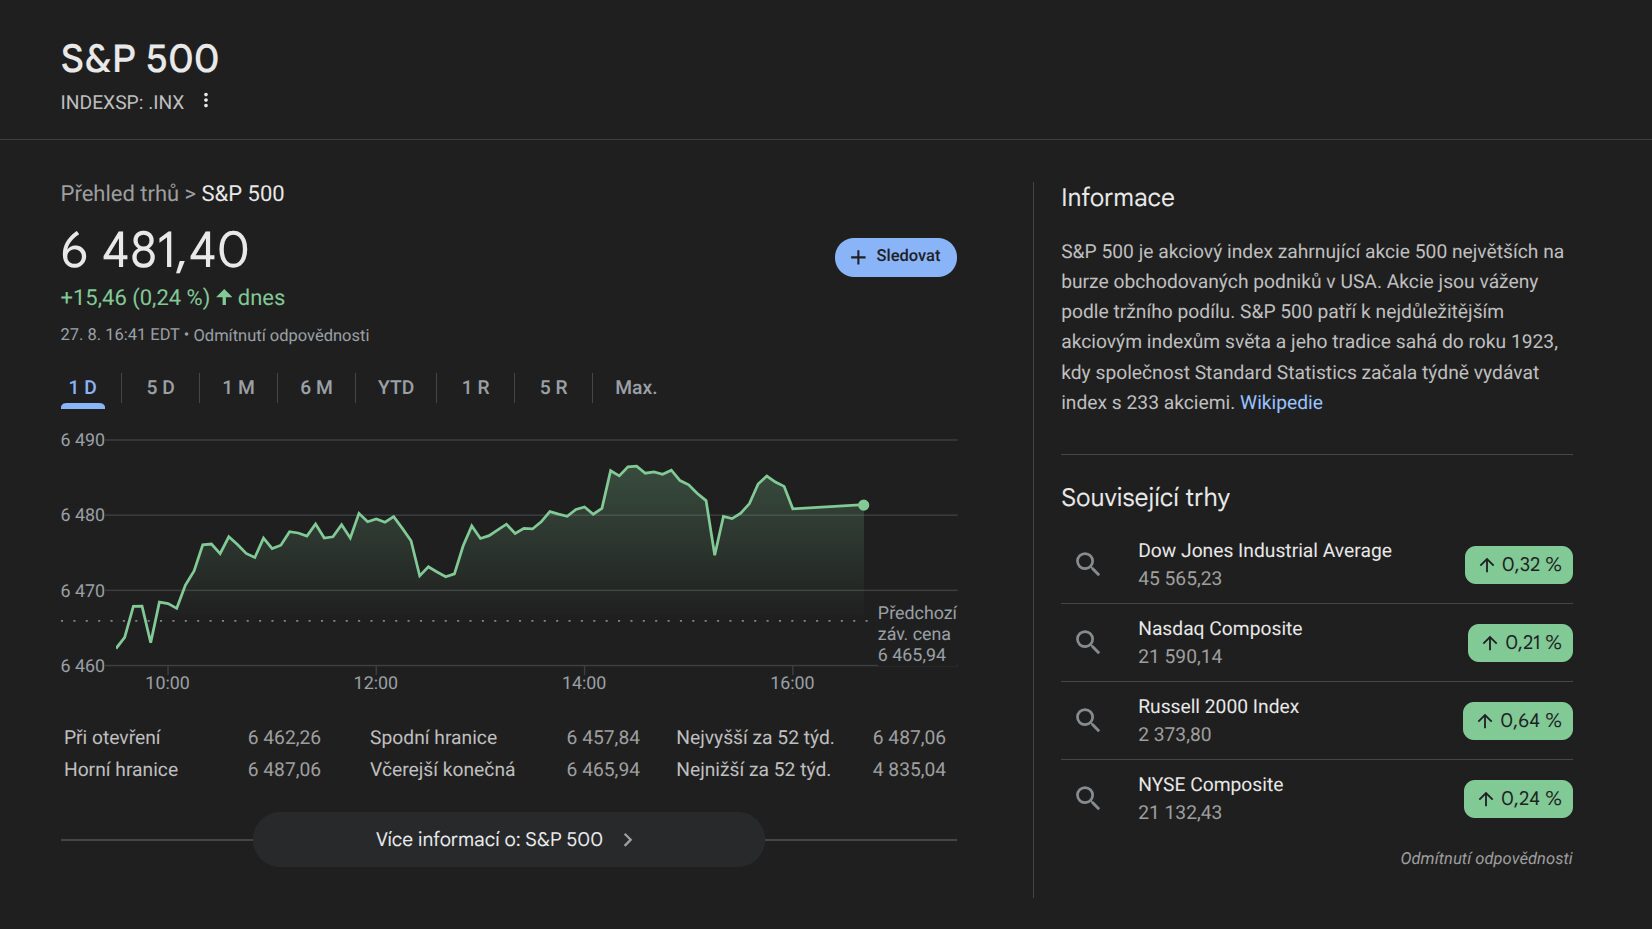Click the 0,21 % change badge
The height and width of the screenshot is (929, 1652).
point(1520,643)
